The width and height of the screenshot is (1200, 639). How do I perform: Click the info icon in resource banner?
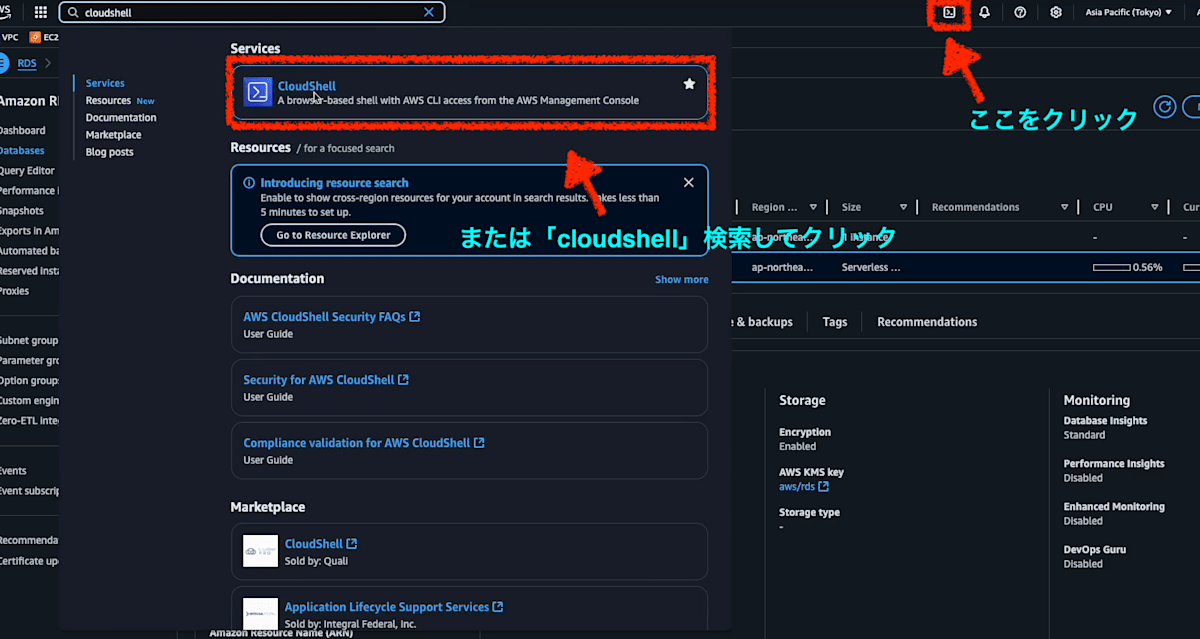(x=248, y=183)
